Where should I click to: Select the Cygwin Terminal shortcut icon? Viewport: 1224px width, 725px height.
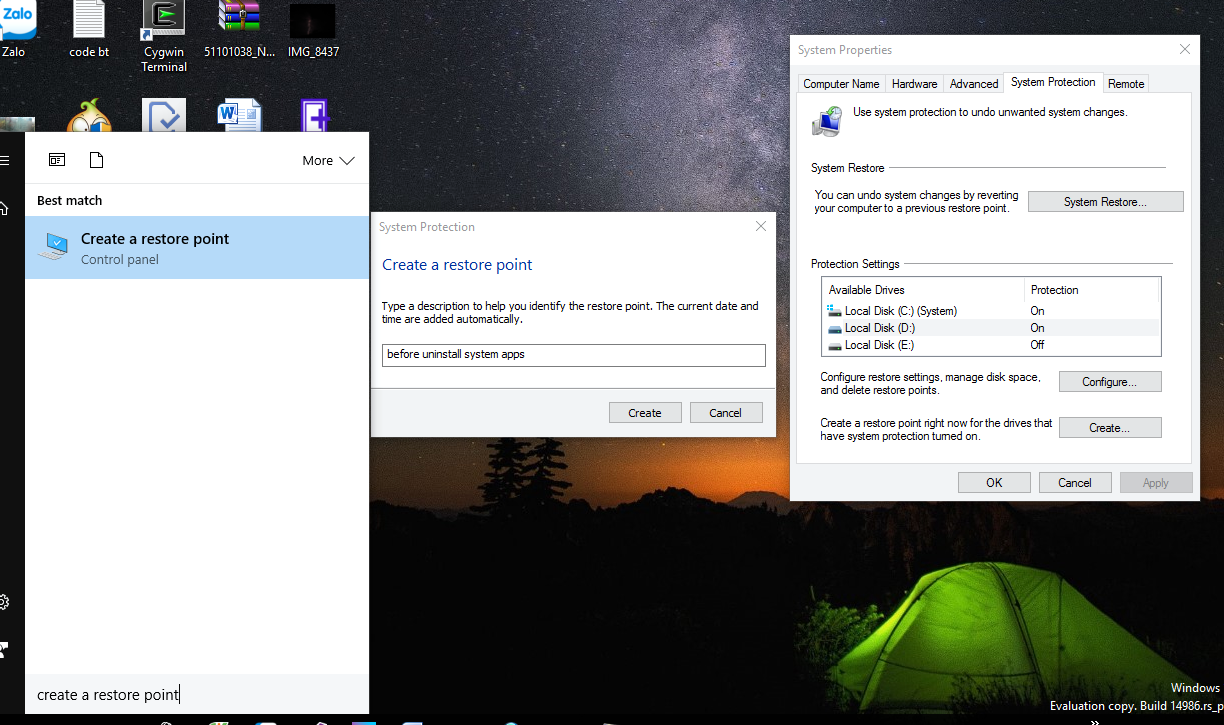(x=164, y=35)
